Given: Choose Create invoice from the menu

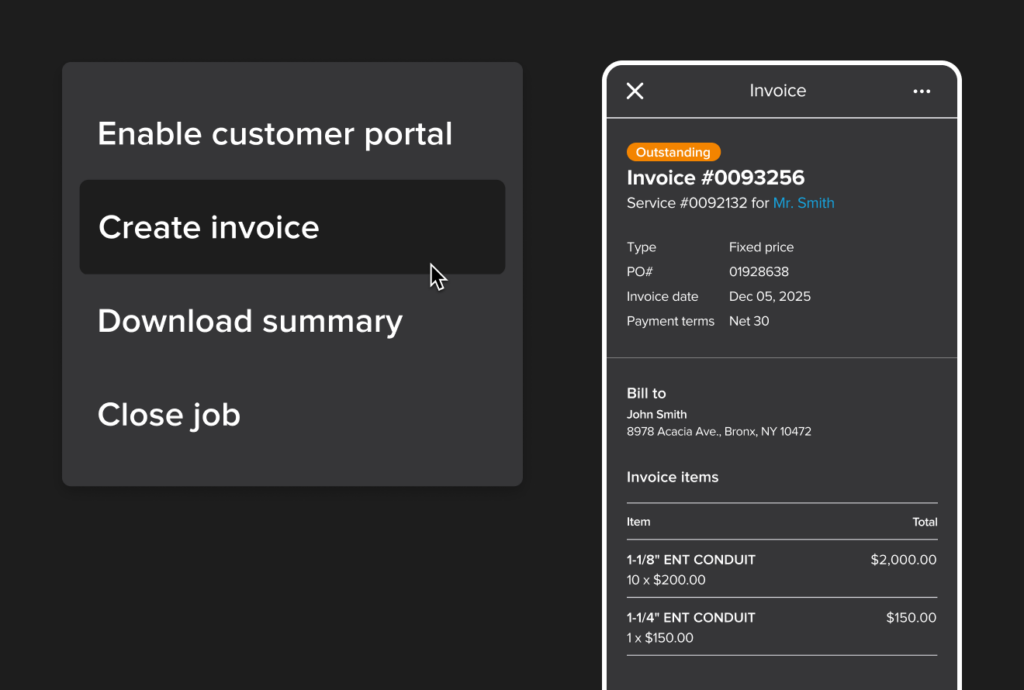Looking at the screenshot, I should coord(208,227).
